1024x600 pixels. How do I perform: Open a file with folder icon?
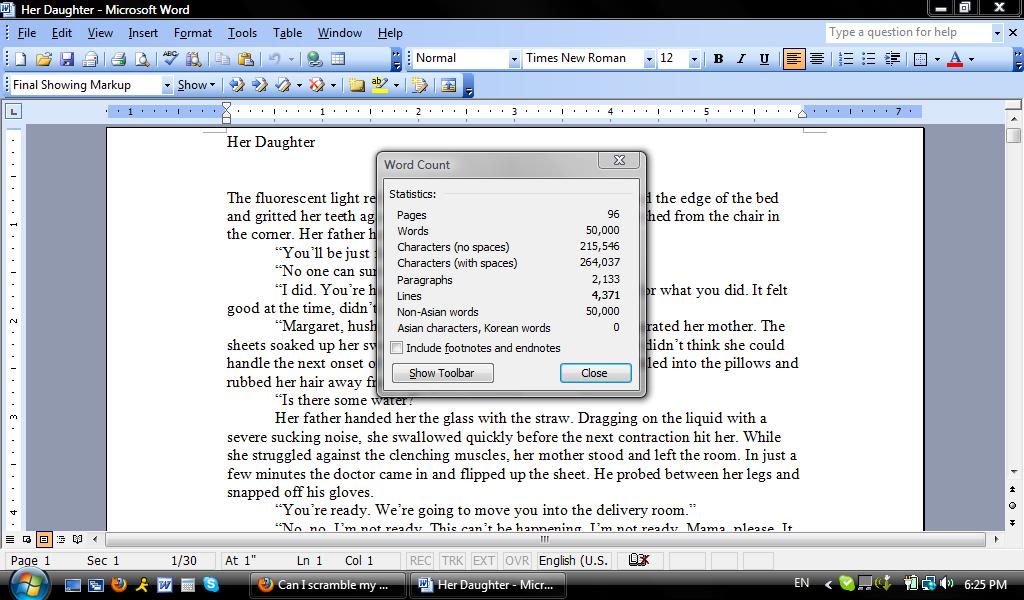click(x=44, y=59)
